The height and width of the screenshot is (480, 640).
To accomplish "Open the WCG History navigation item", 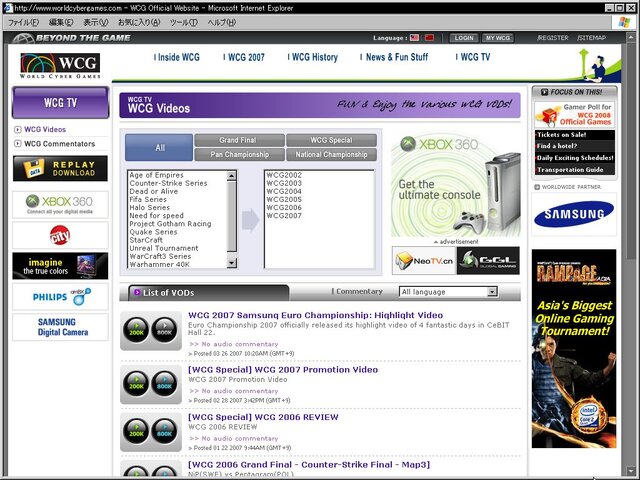I will 313,57.
